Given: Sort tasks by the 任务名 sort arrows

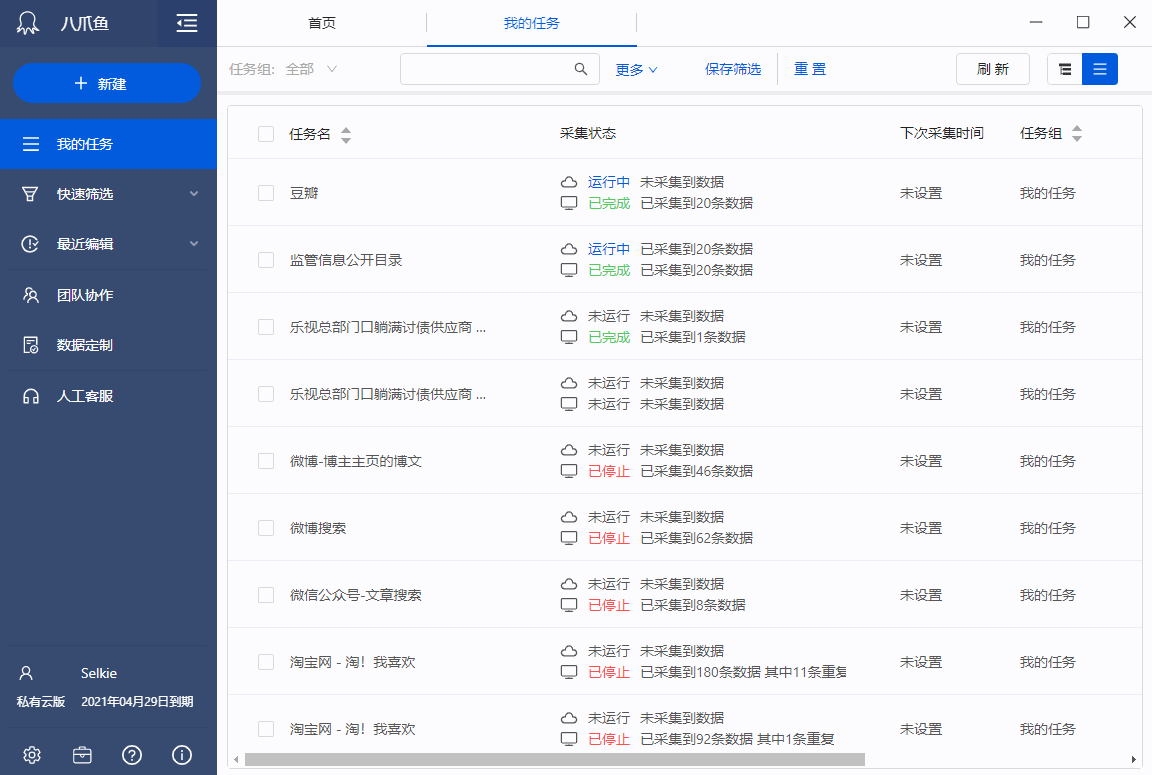Looking at the screenshot, I should click(x=346, y=134).
